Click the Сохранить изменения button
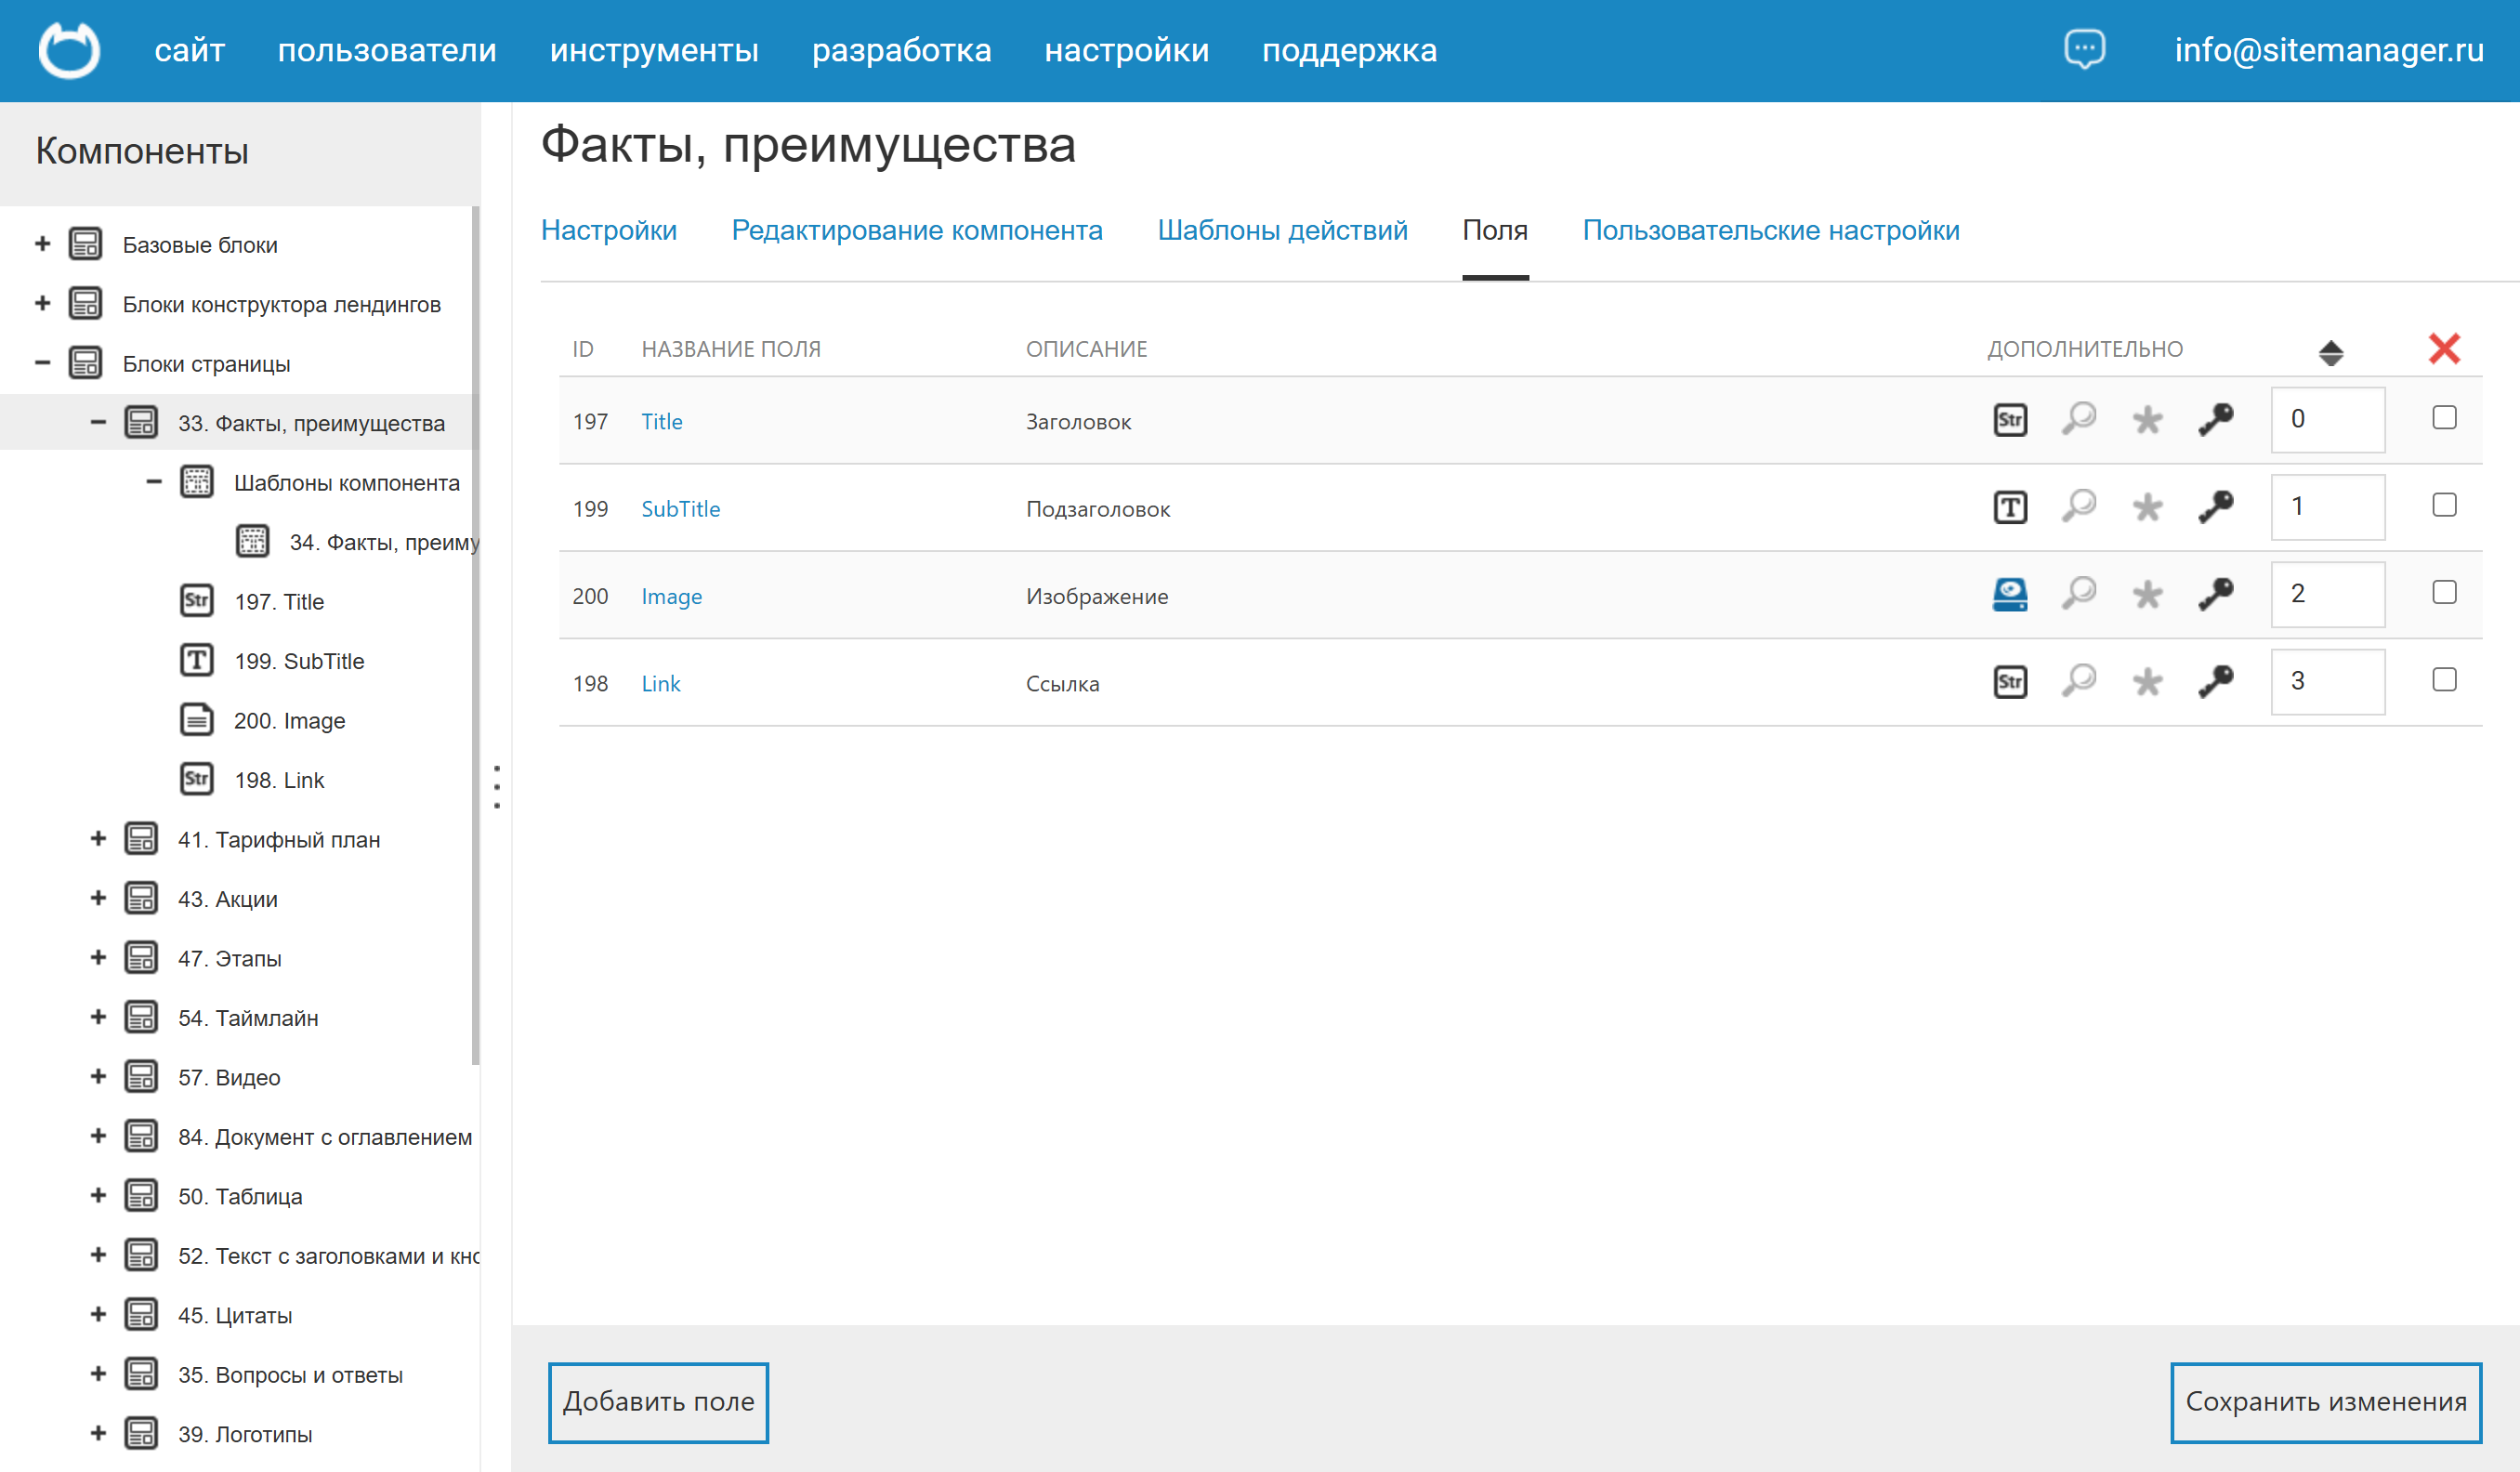Image resolution: width=2520 pixels, height=1472 pixels. (x=2326, y=1402)
